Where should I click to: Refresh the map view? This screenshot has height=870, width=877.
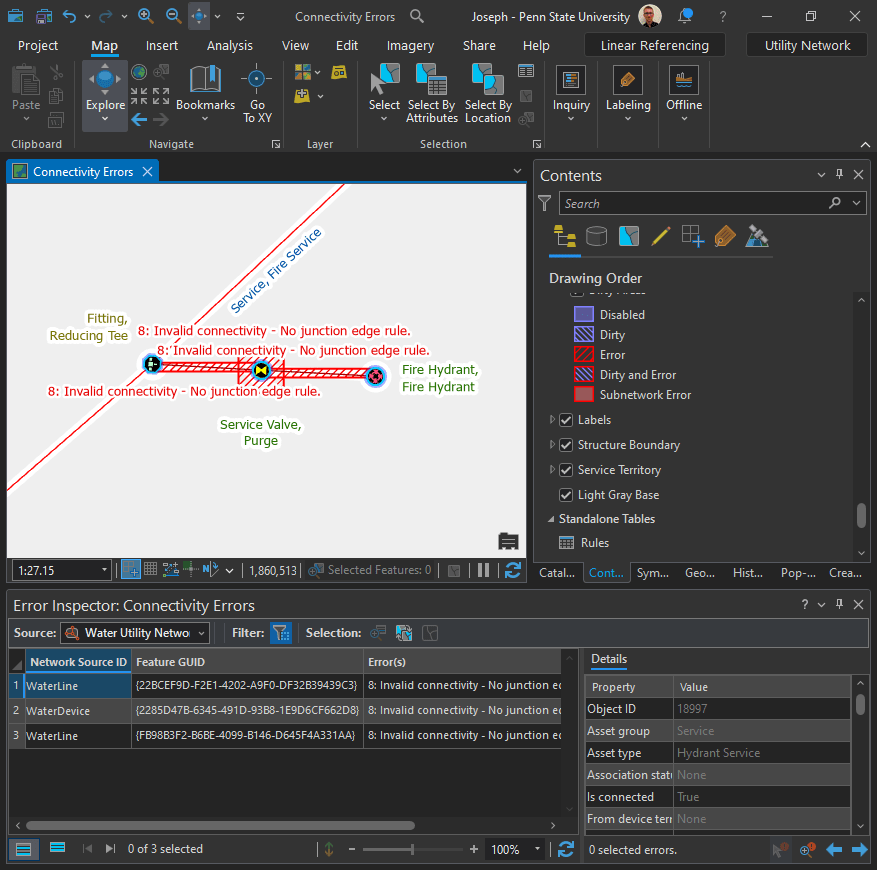click(x=513, y=570)
